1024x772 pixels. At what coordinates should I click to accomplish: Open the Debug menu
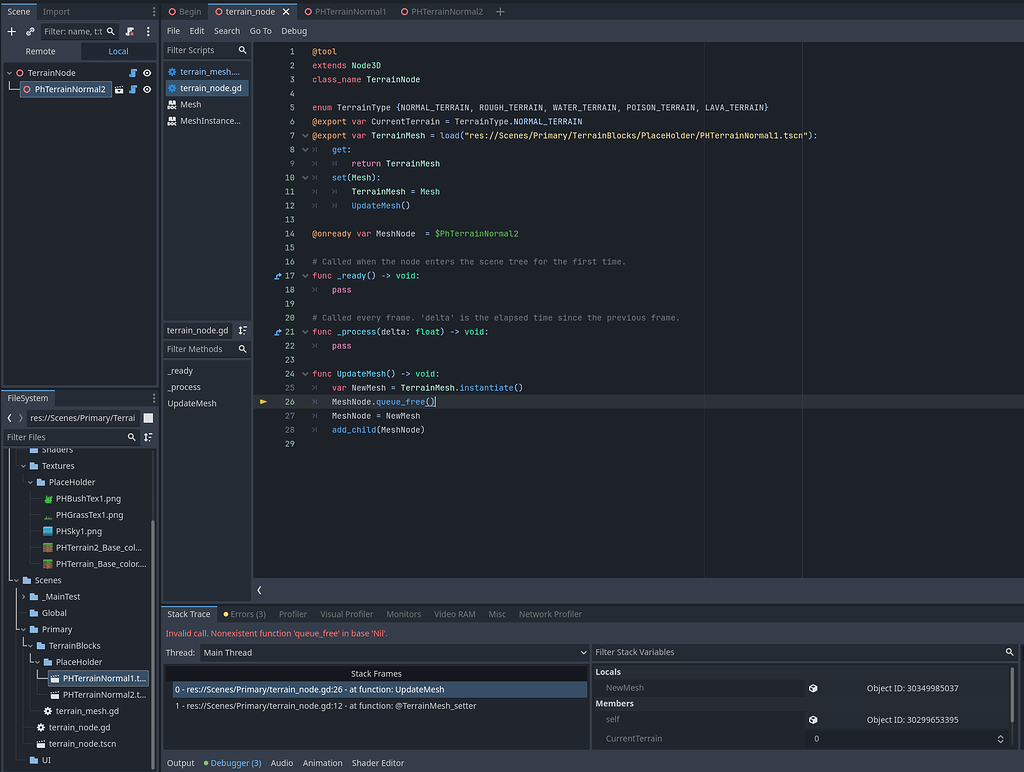pos(292,31)
